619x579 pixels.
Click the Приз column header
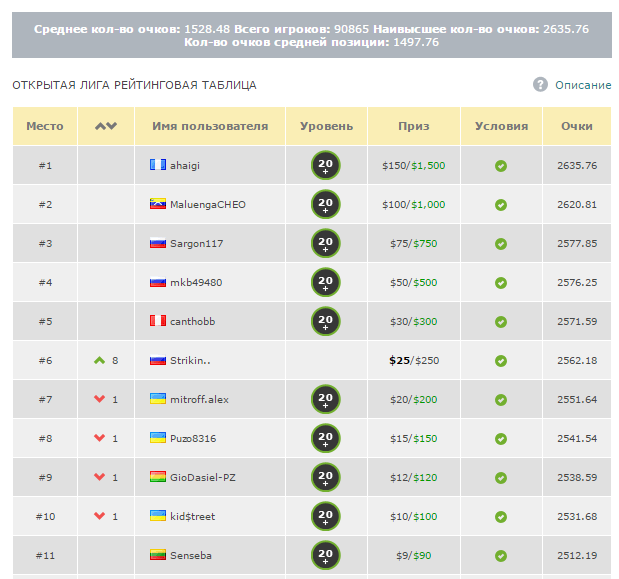(413, 126)
